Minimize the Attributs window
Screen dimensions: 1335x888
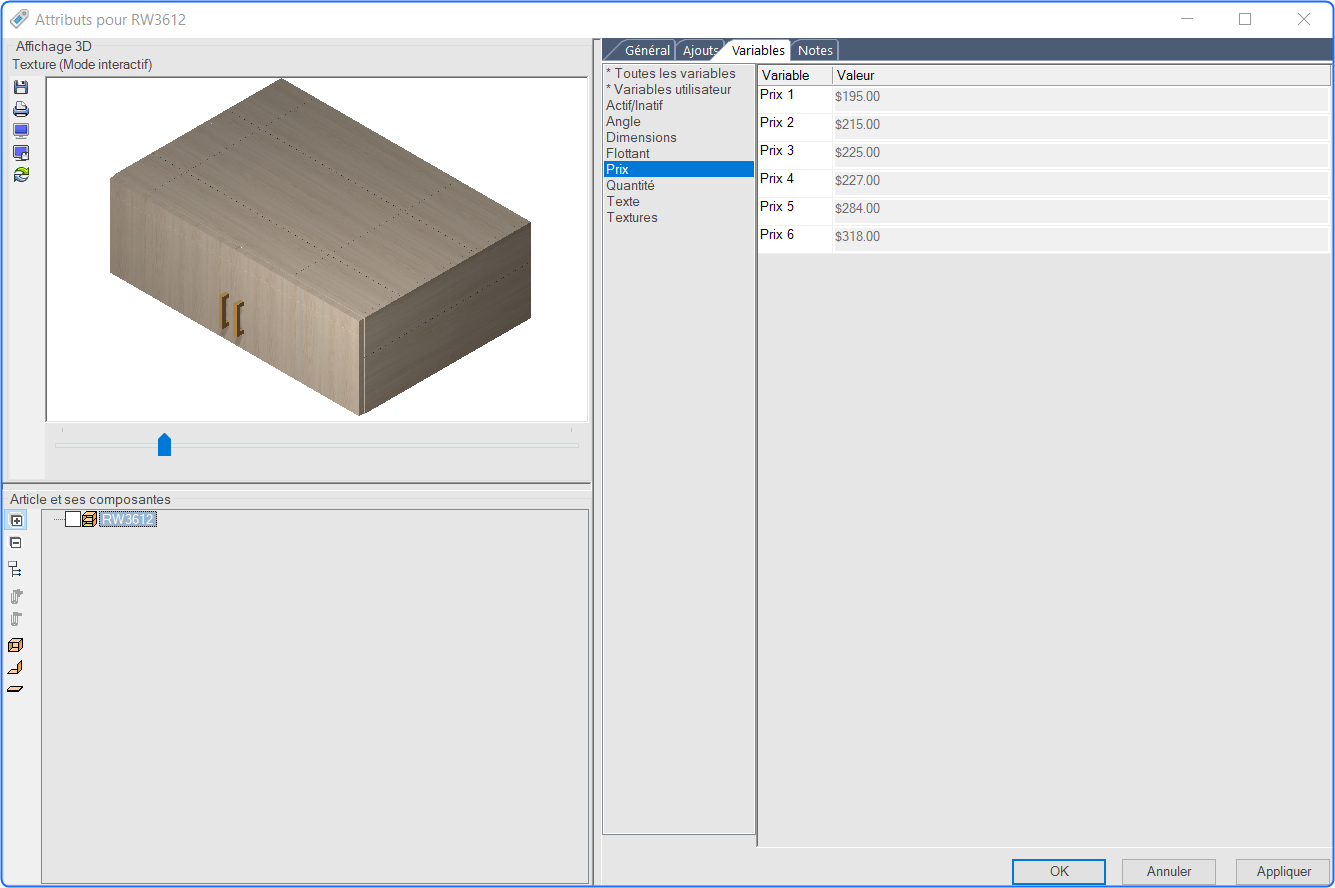1187,19
